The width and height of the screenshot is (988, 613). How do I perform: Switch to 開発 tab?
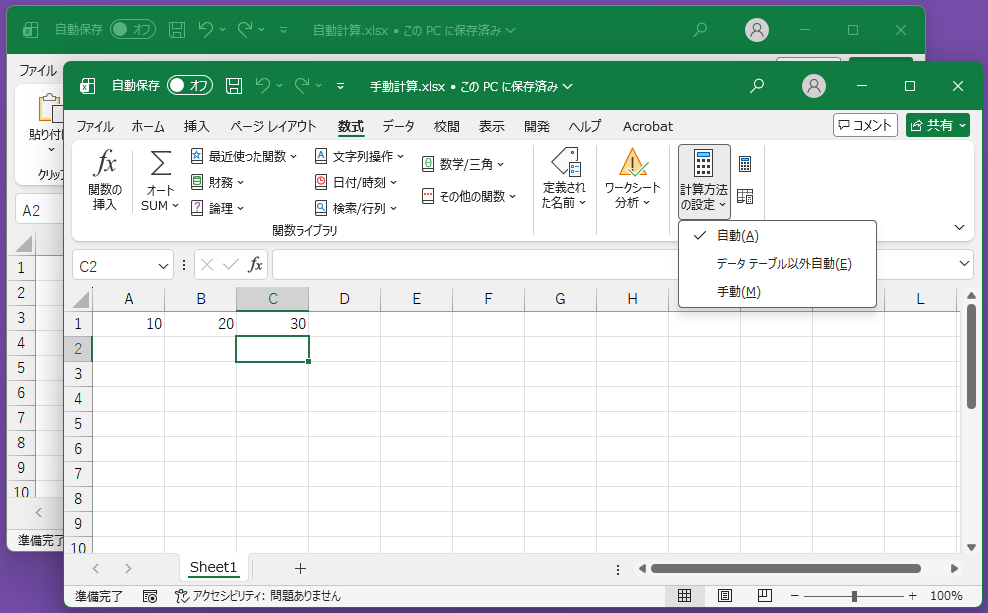[537, 126]
